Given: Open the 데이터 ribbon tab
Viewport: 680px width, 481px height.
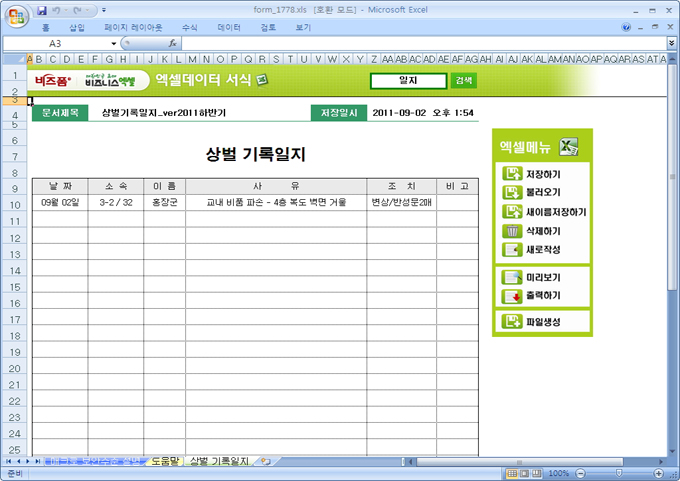Looking at the screenshot, I should pos(229,28).
